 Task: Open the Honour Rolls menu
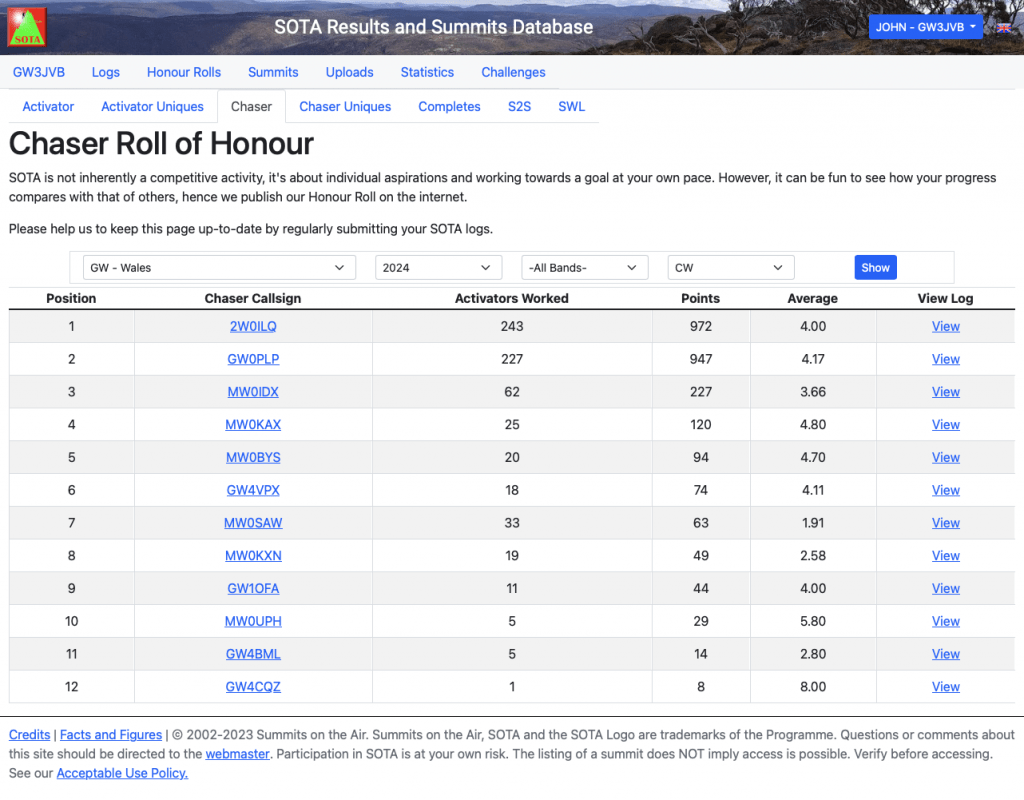pyautogui.click(x=184, y=72)
